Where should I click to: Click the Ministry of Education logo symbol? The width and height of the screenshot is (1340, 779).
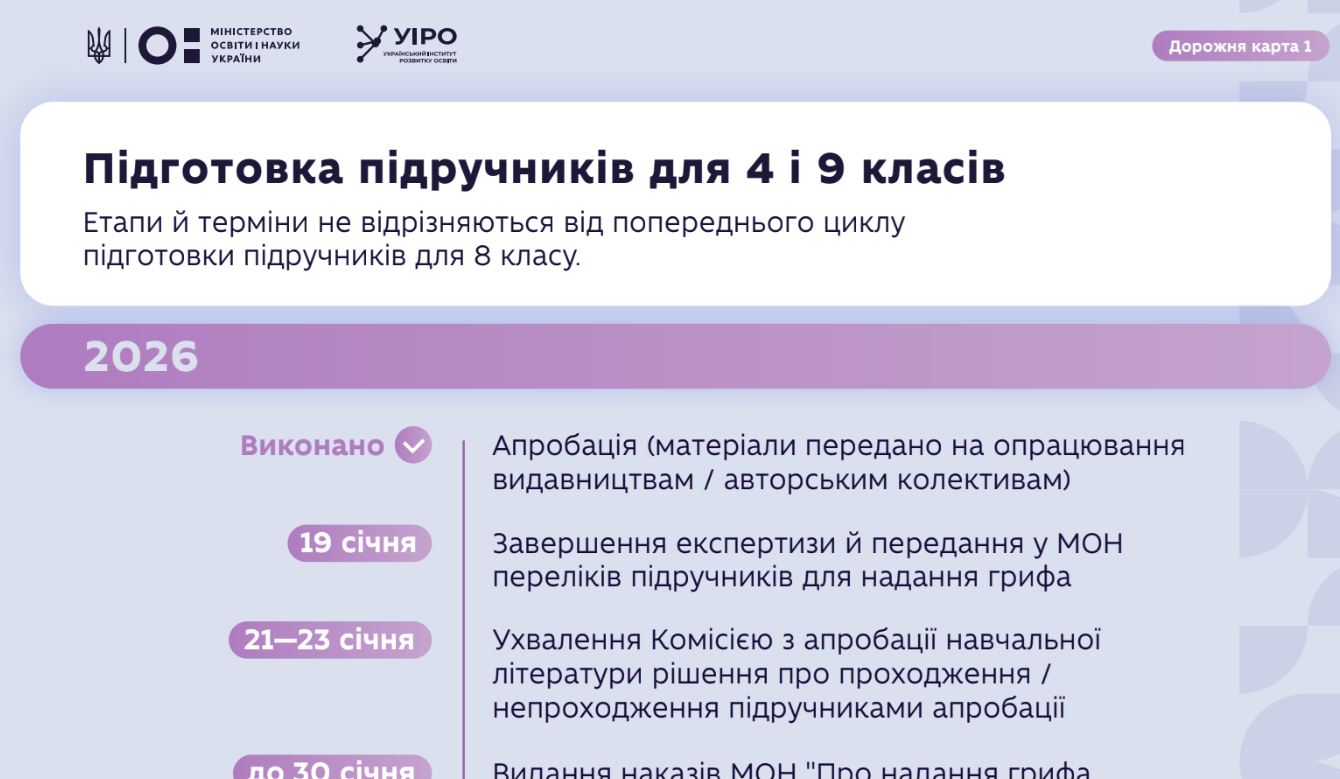tap(170, 46)
